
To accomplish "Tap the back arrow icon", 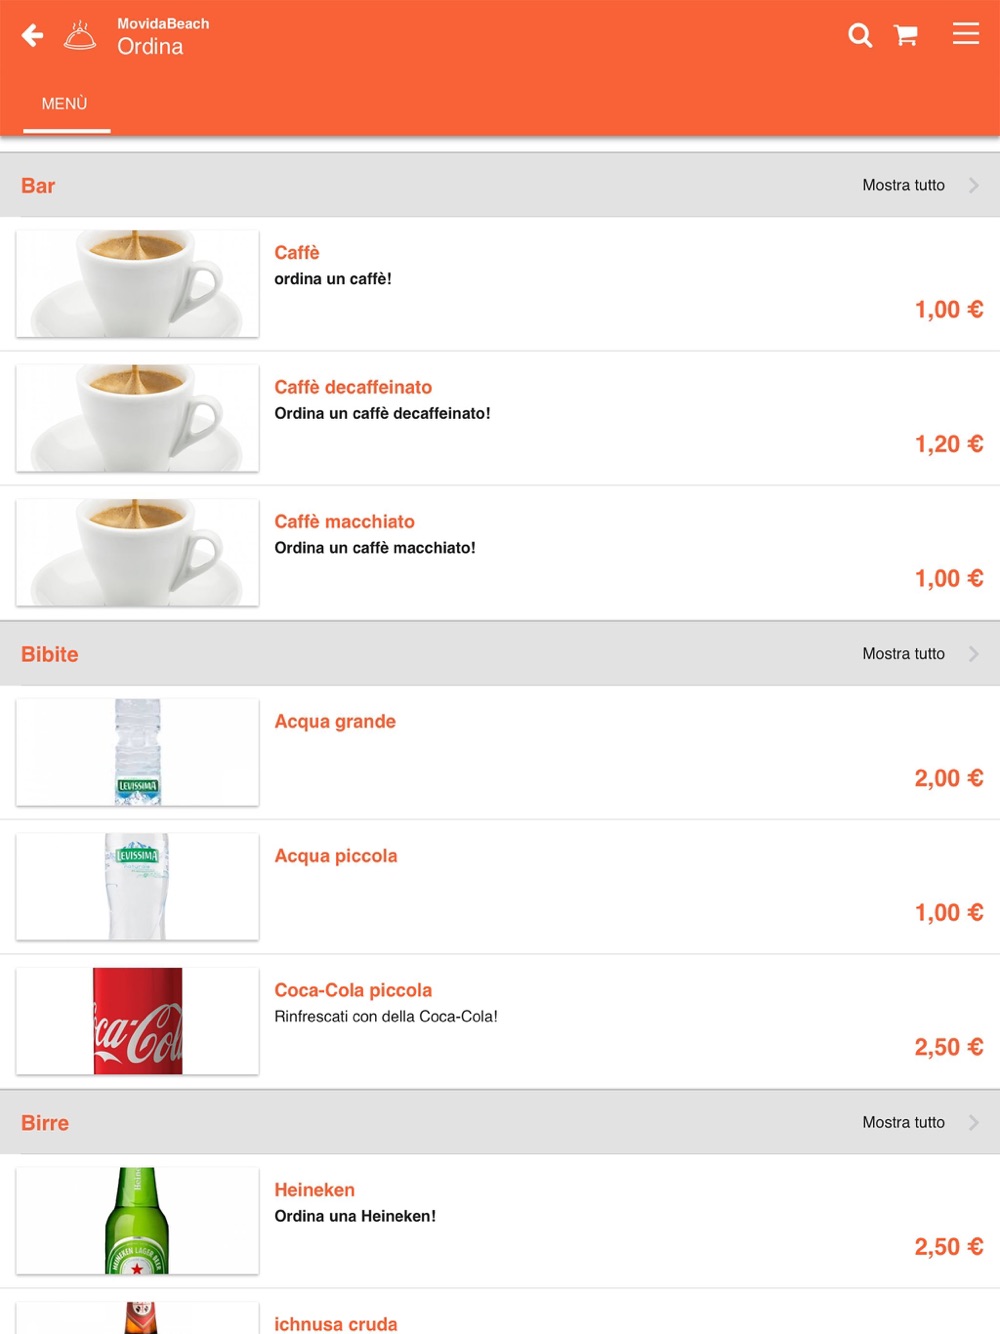I will [x=33, y=36].
